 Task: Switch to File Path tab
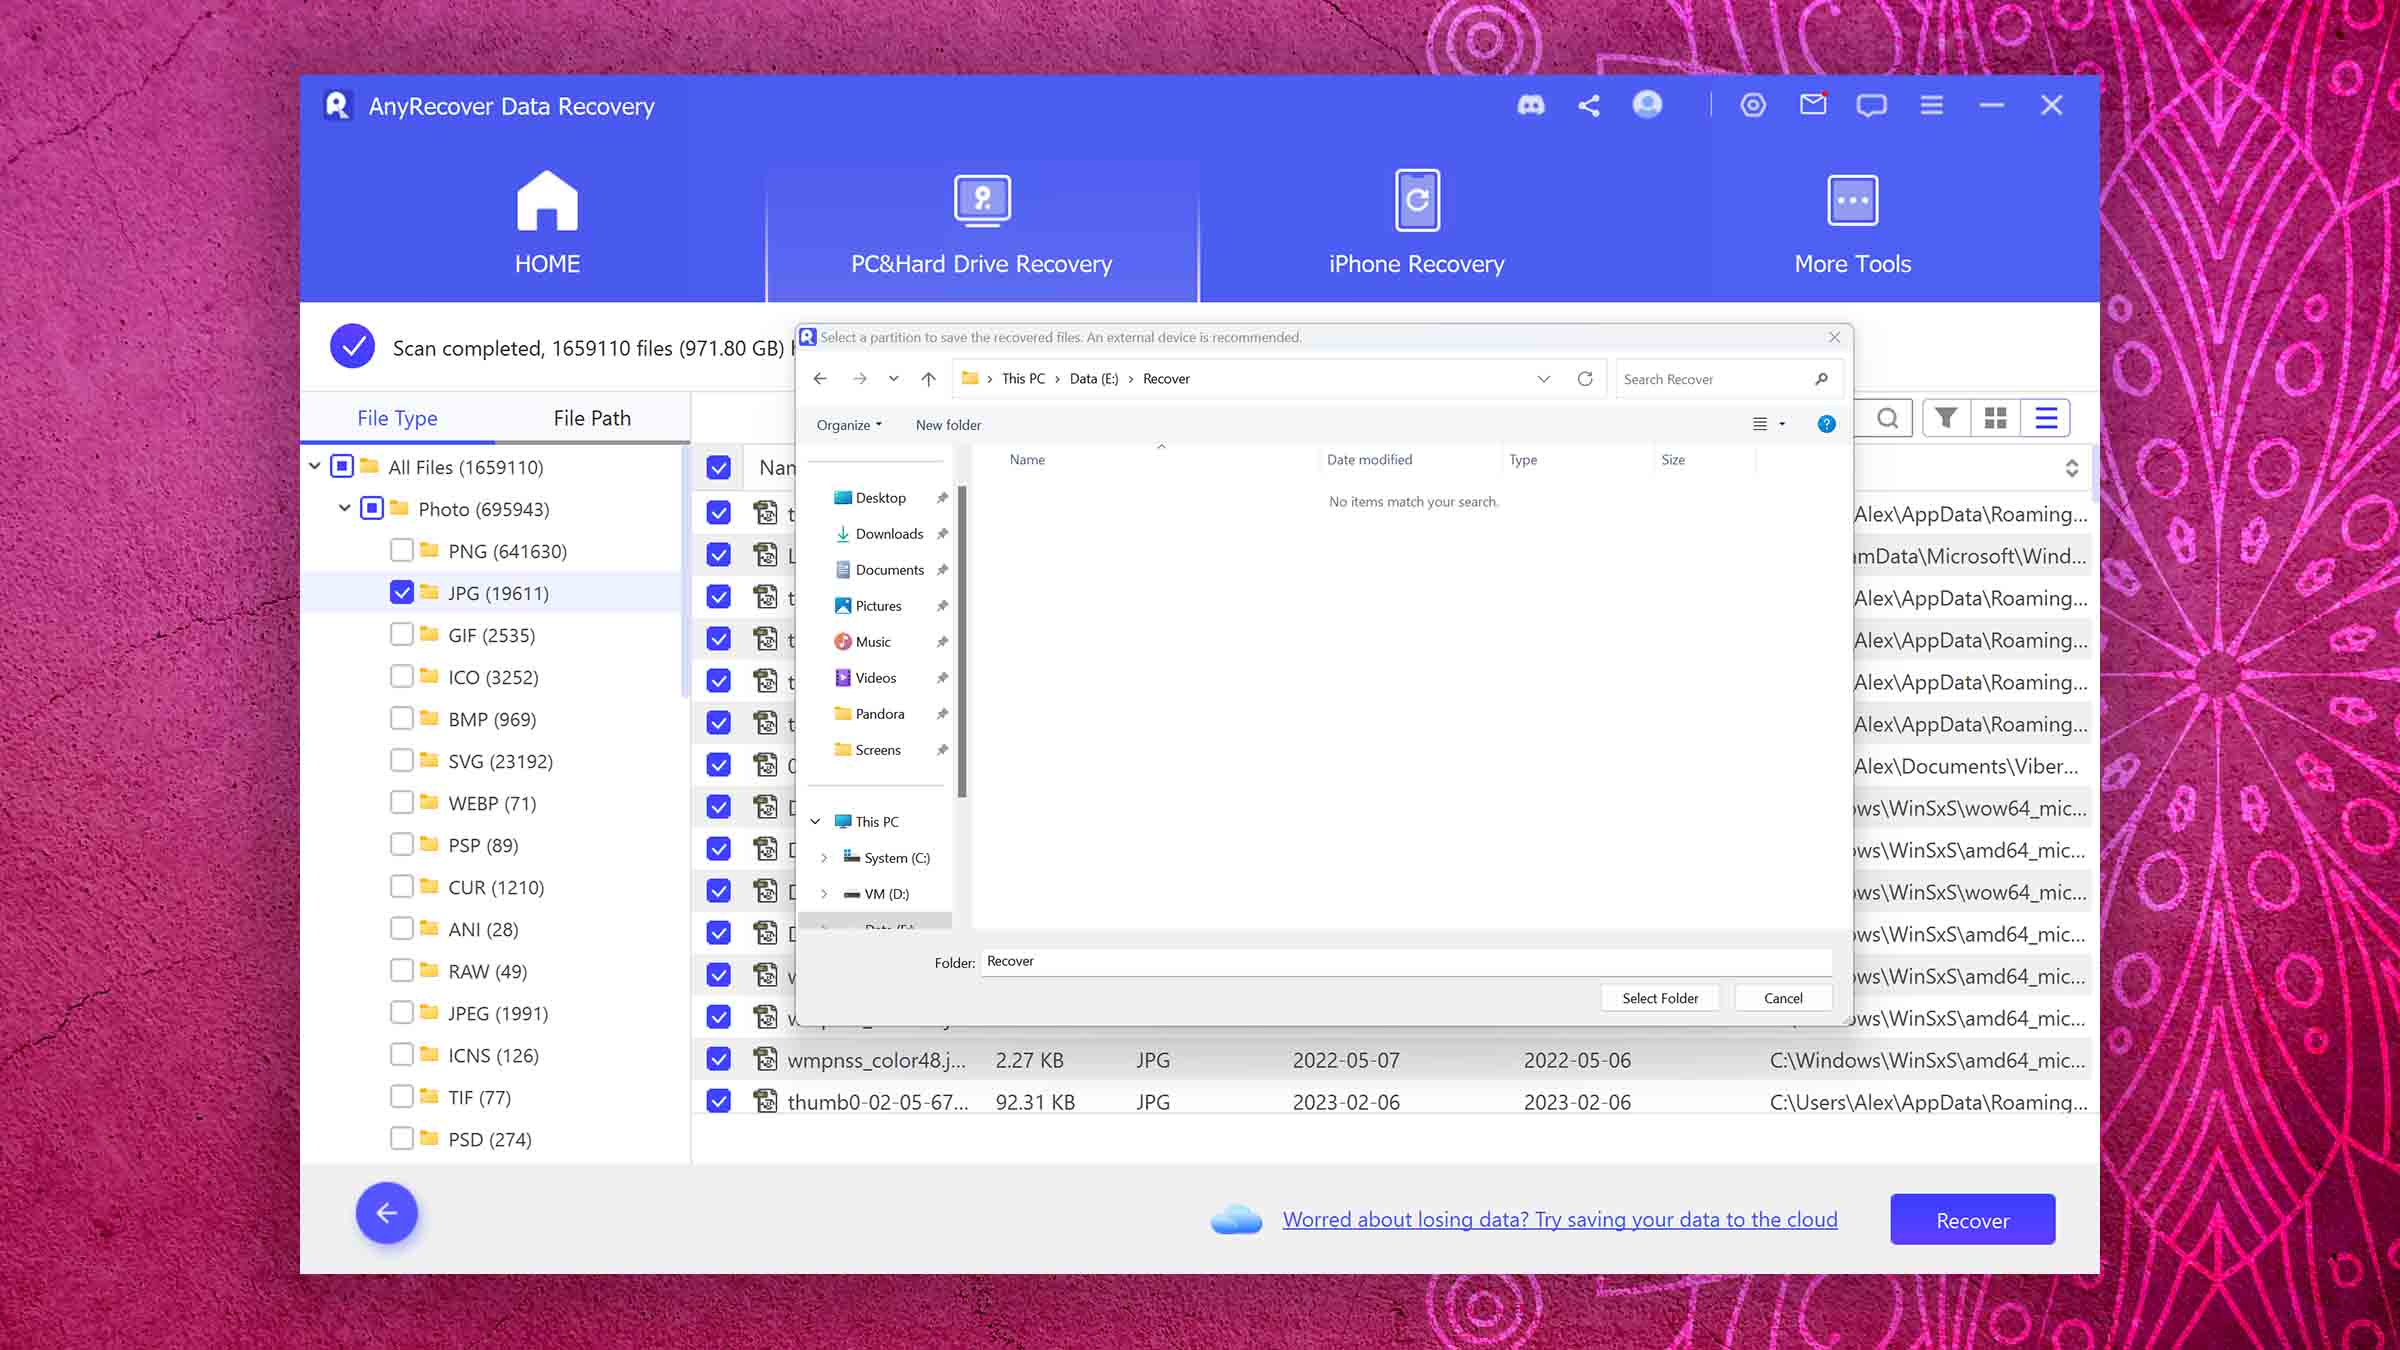[592, 418]
